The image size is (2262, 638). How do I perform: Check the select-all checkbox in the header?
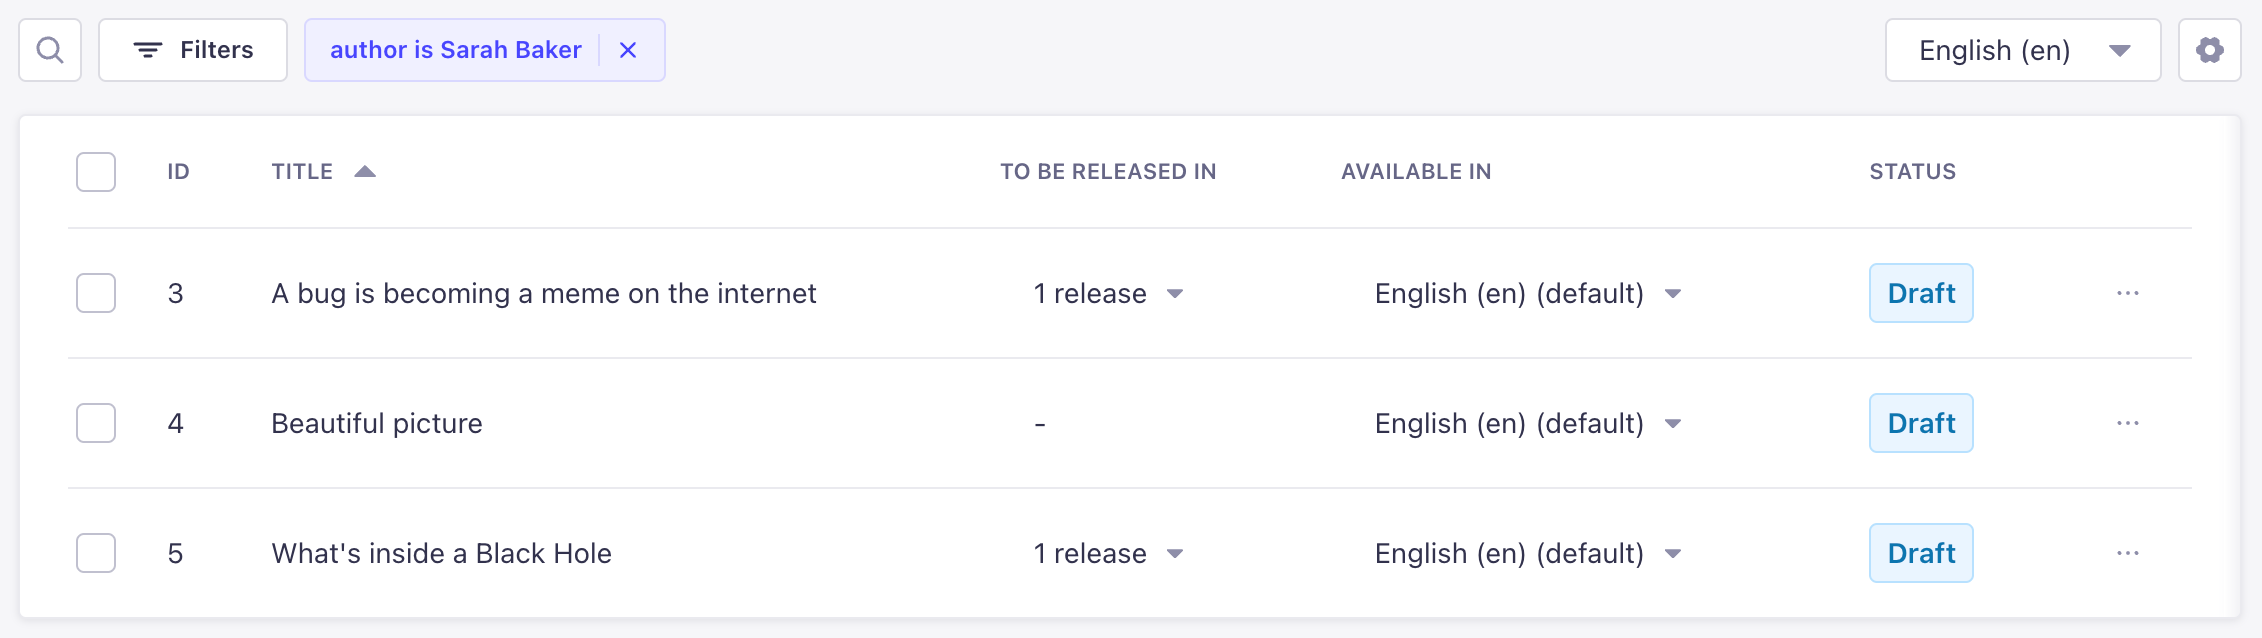(95, 172)
